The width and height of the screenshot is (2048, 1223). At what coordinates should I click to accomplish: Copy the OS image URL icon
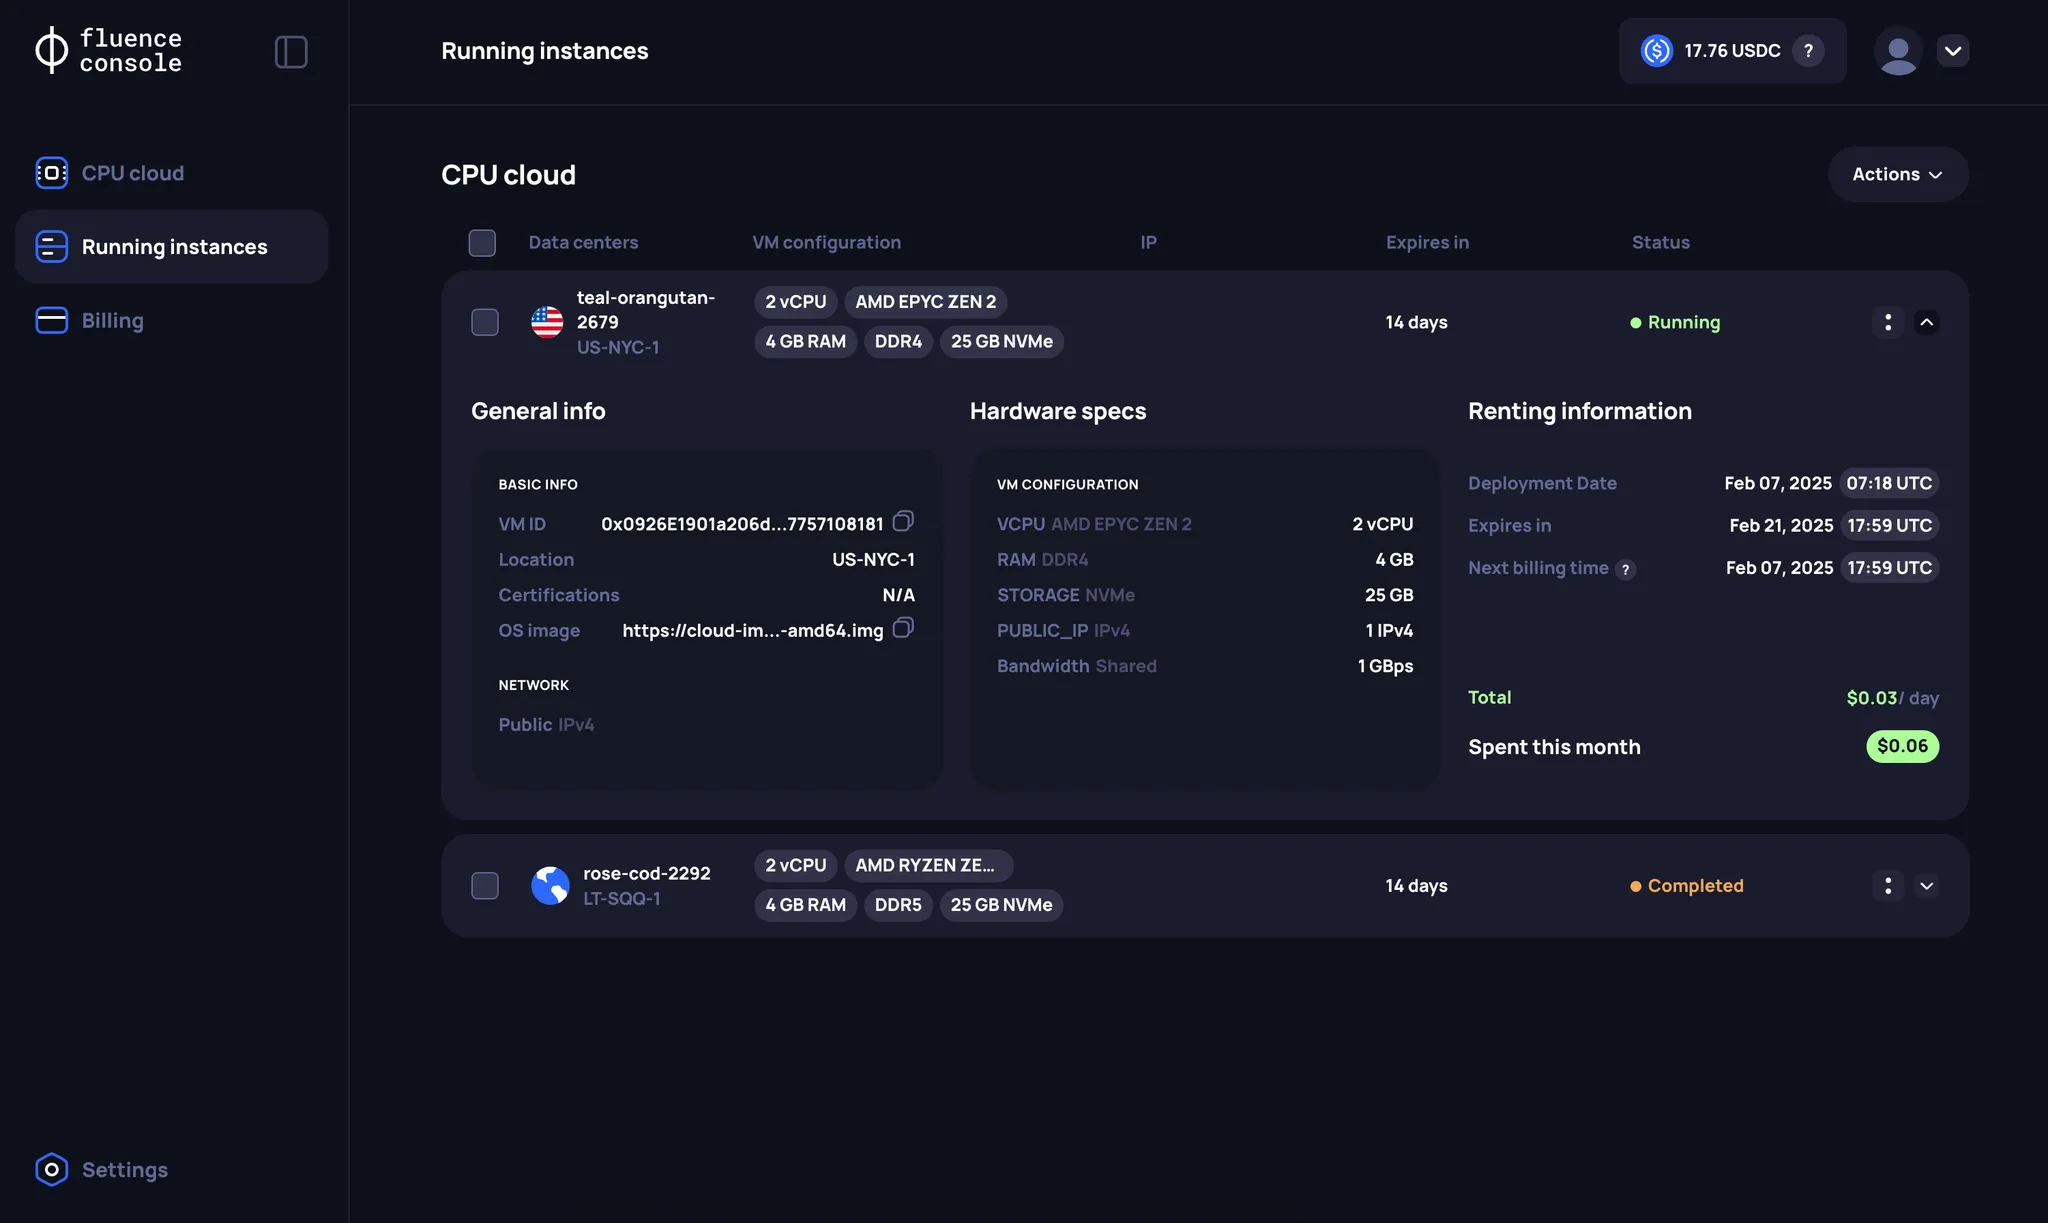coord(903,629)
